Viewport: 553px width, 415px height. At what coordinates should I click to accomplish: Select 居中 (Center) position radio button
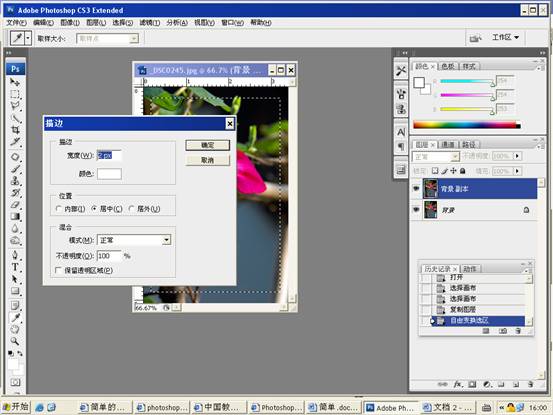pyautogui.click(x=94, y=209)
